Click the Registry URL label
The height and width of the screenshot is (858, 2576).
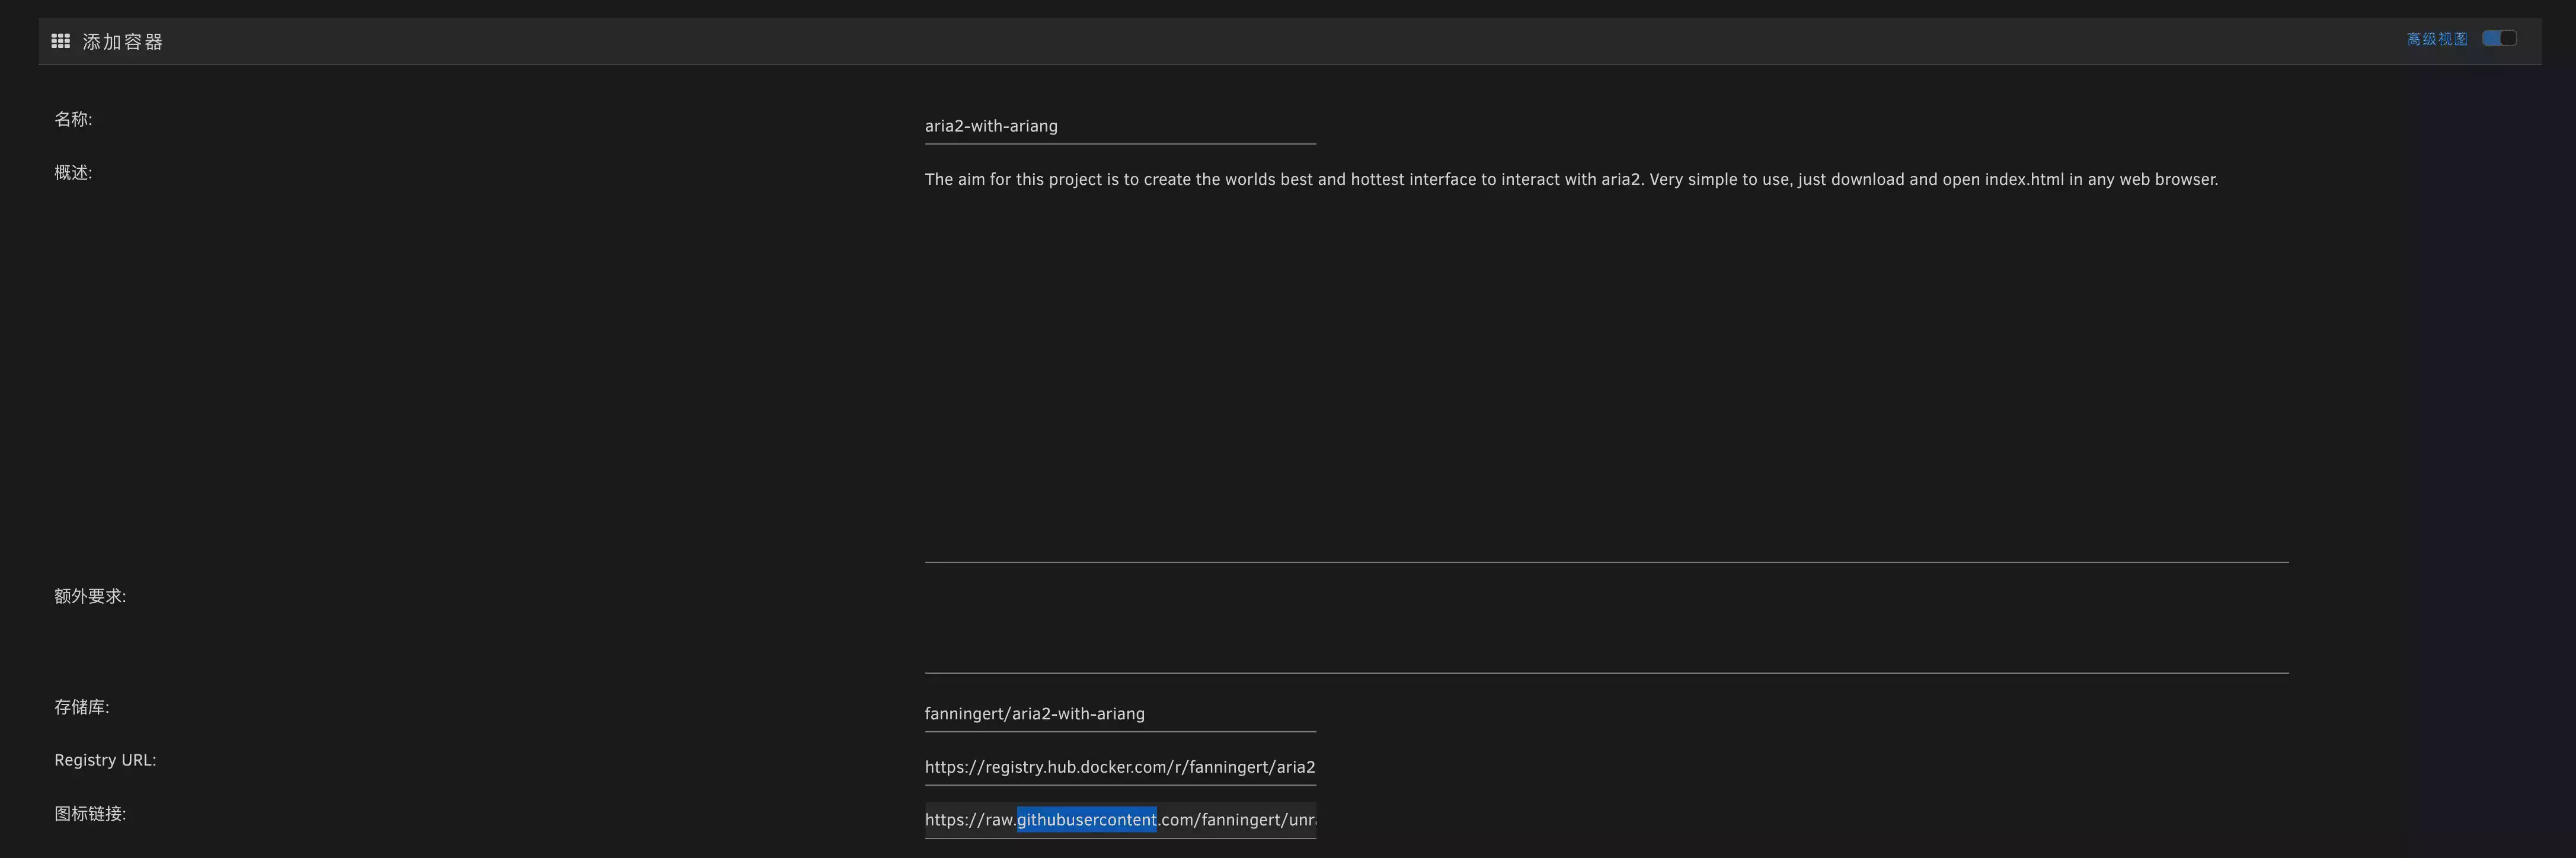105,760
